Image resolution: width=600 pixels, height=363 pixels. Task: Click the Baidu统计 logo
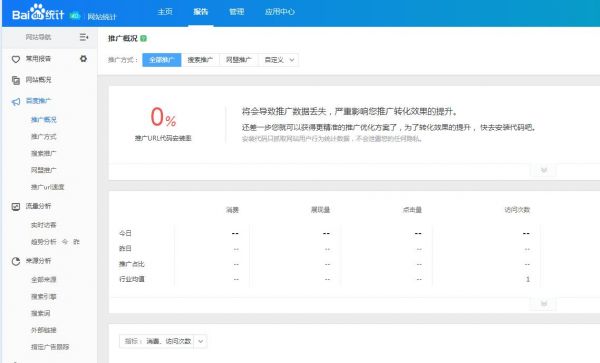pyautogui.click(x=38, y=13)
